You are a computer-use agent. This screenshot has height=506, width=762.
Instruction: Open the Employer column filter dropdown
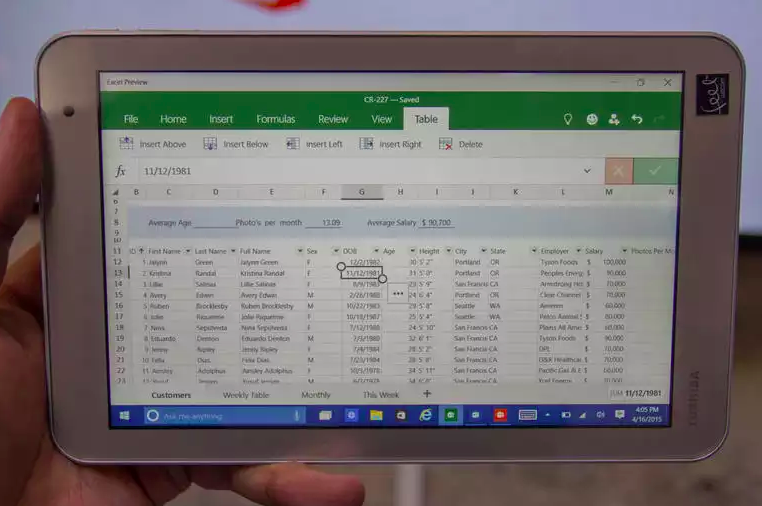(578, 251)
